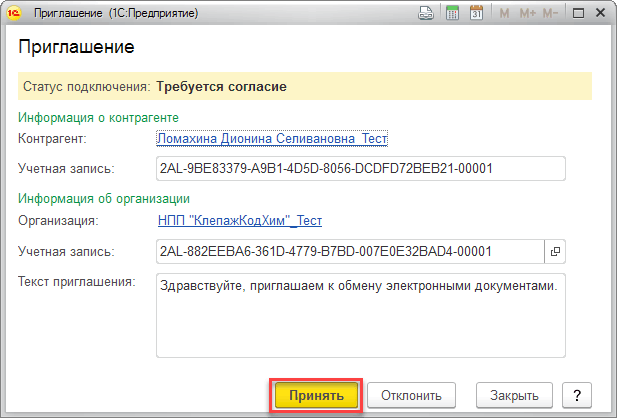Click the Требуется согласие status text

coord(221,86)
